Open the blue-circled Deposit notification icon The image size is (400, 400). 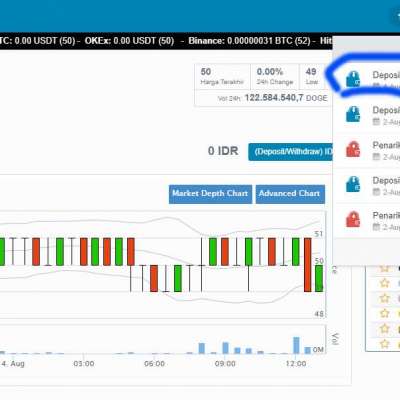353,79
